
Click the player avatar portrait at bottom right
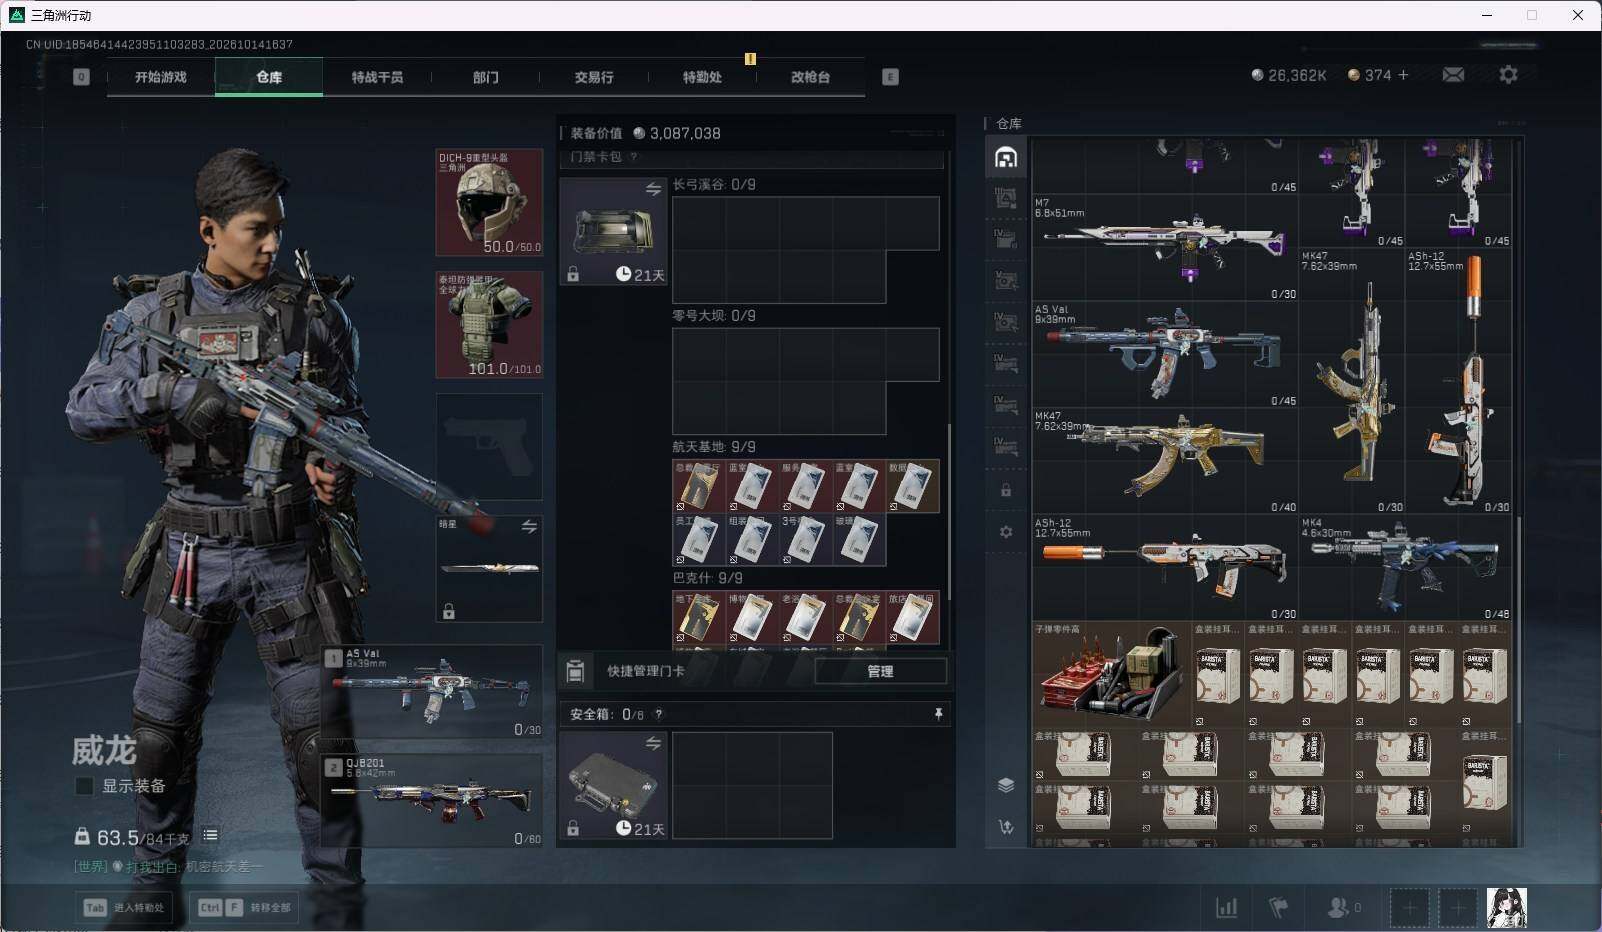[1506, 907]
